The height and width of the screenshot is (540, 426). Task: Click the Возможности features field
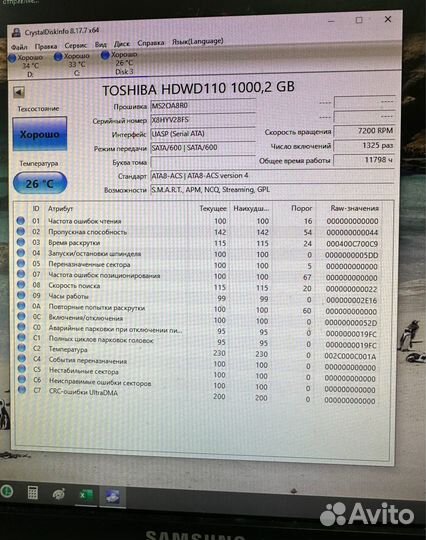pos(272,189)
